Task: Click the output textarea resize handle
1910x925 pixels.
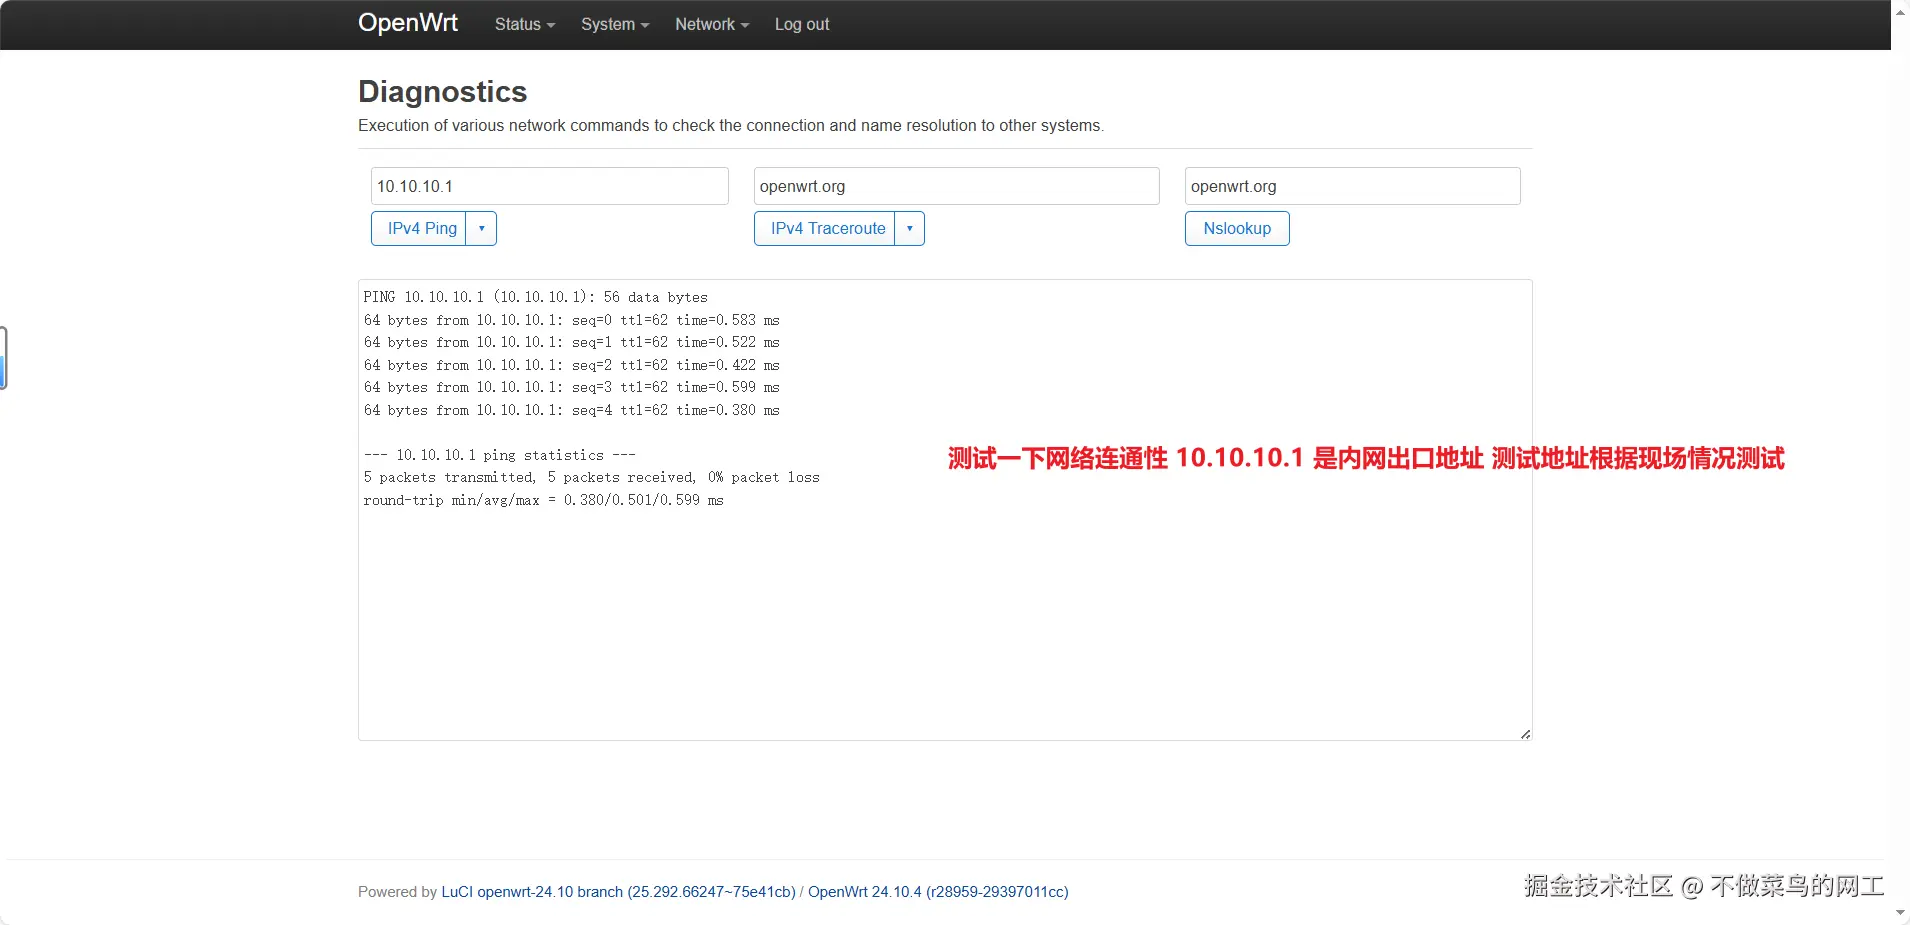Action: click(x=1525, y=734)
